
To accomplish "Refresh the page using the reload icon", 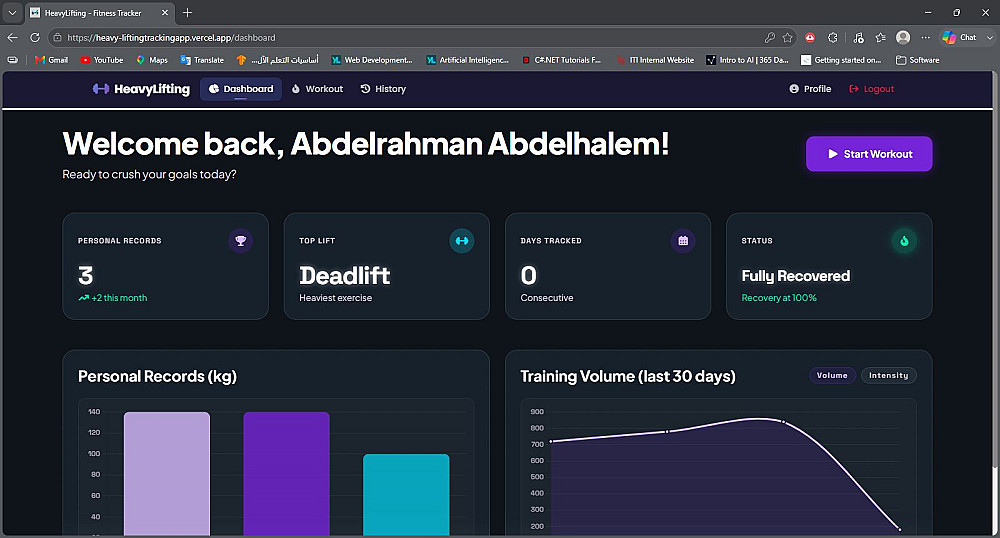I will 35,38.
